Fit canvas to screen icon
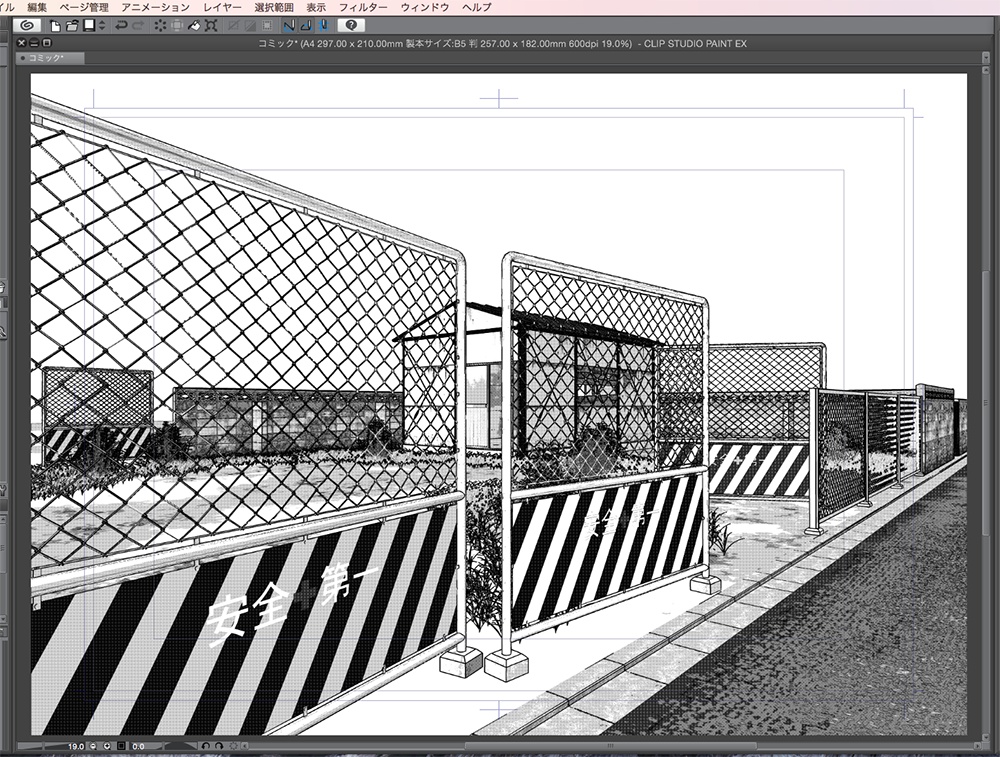 click(x=121, y=746)
